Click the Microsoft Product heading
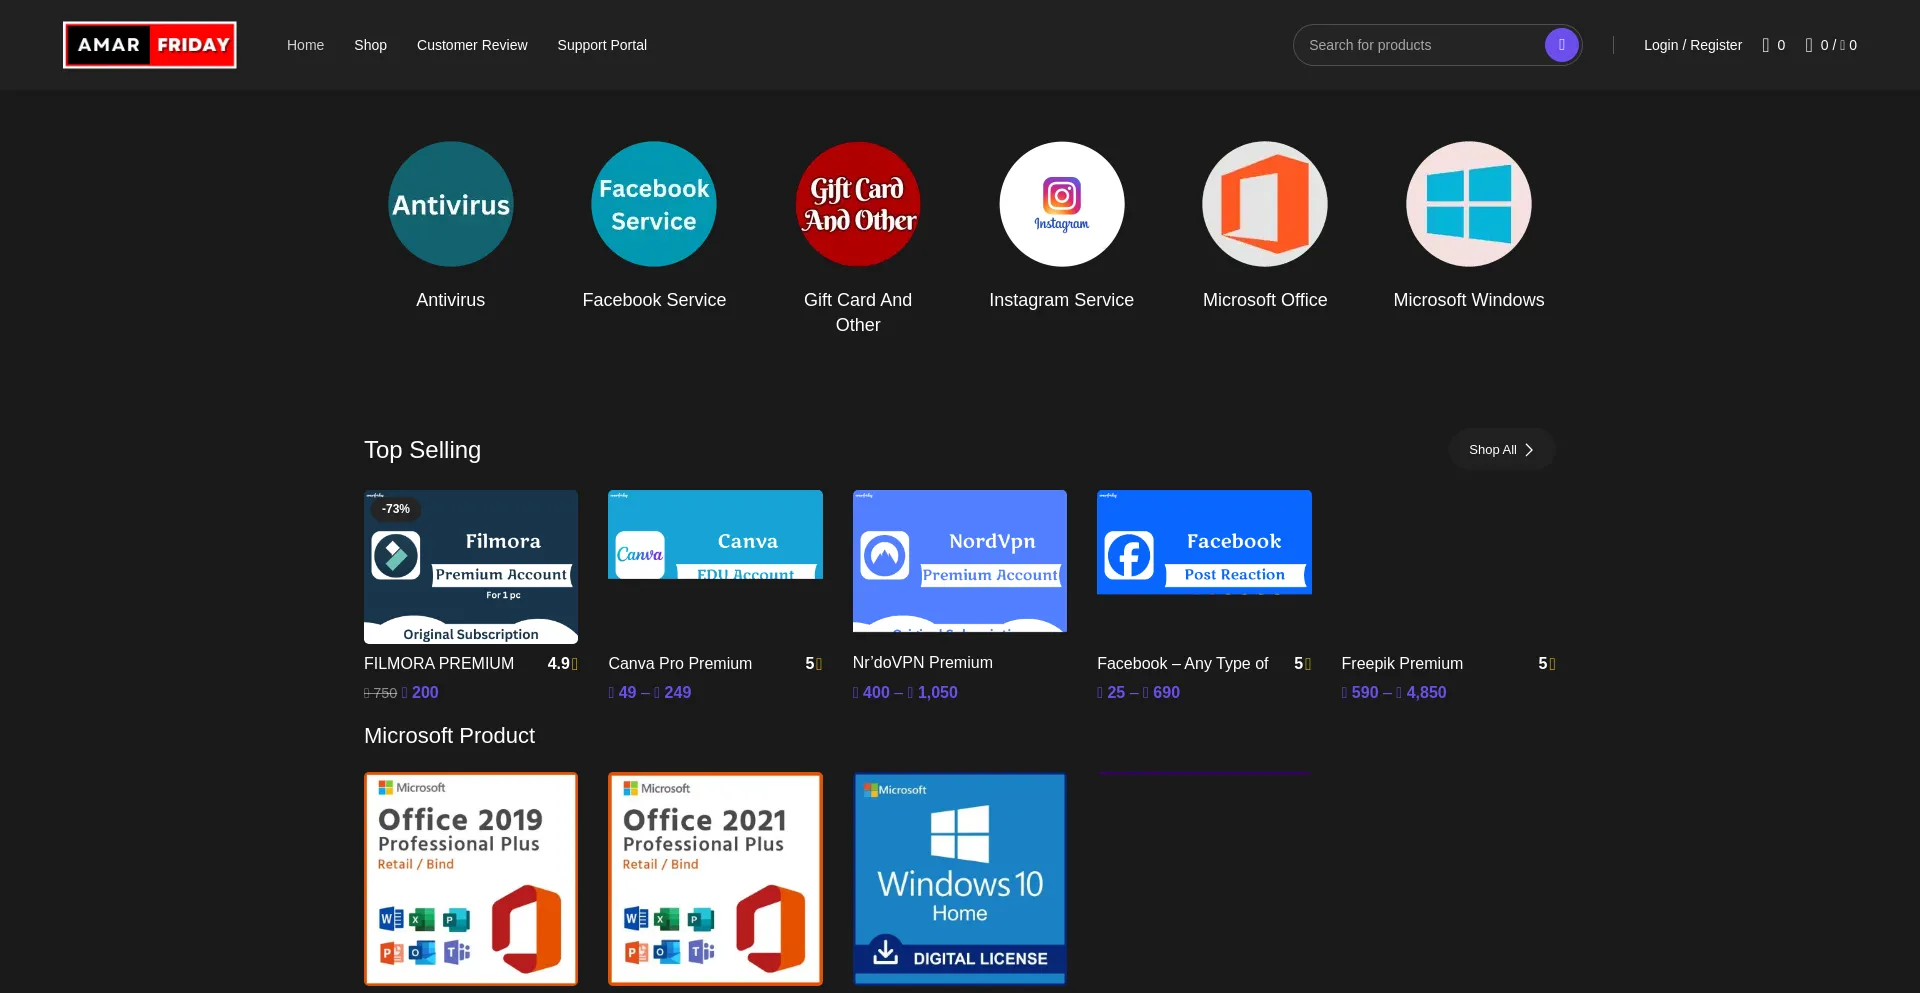The image size is (1920, 993). coord(449,736)
